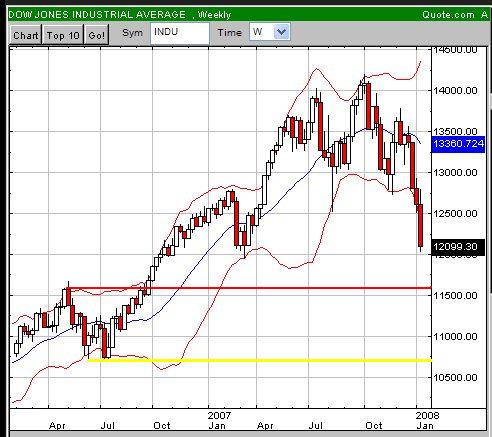Click the yellow horizontal support line near 10700
The image size is (492, 437).
tap(260, 360)
